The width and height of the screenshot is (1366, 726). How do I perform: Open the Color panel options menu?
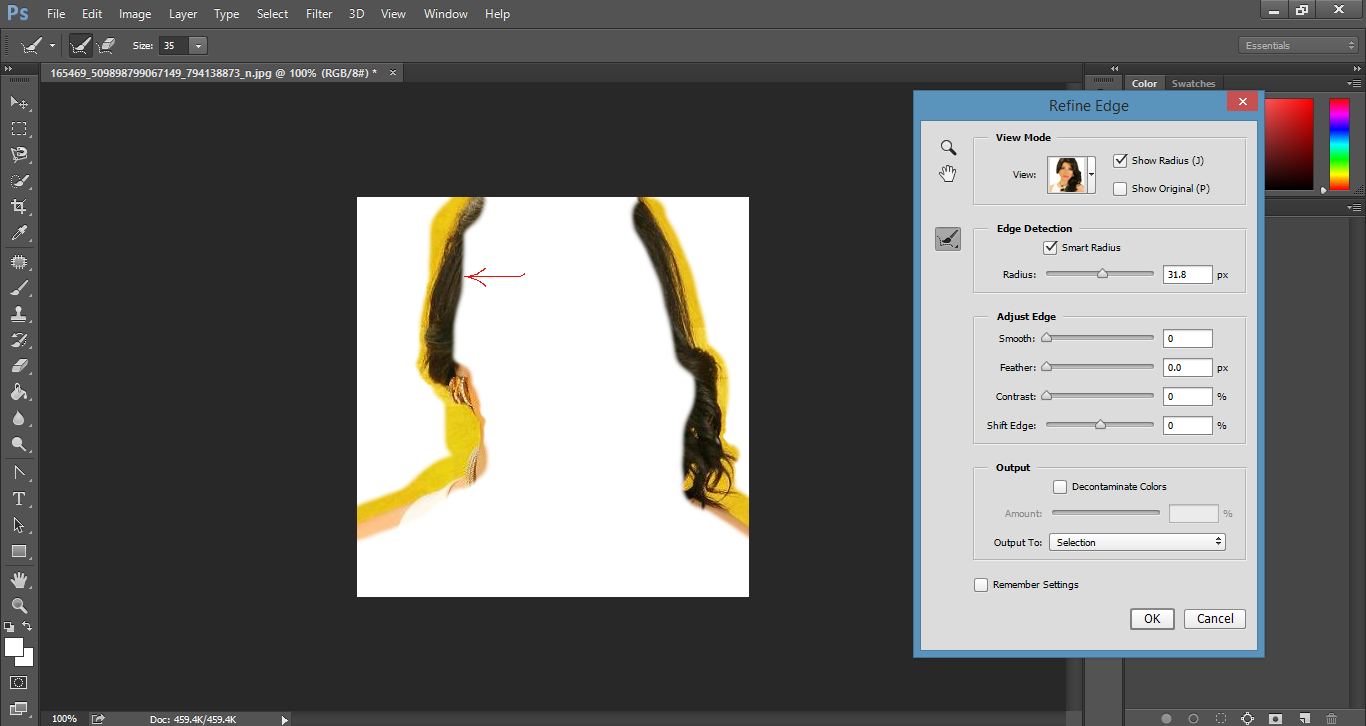tap(1354, 83)
